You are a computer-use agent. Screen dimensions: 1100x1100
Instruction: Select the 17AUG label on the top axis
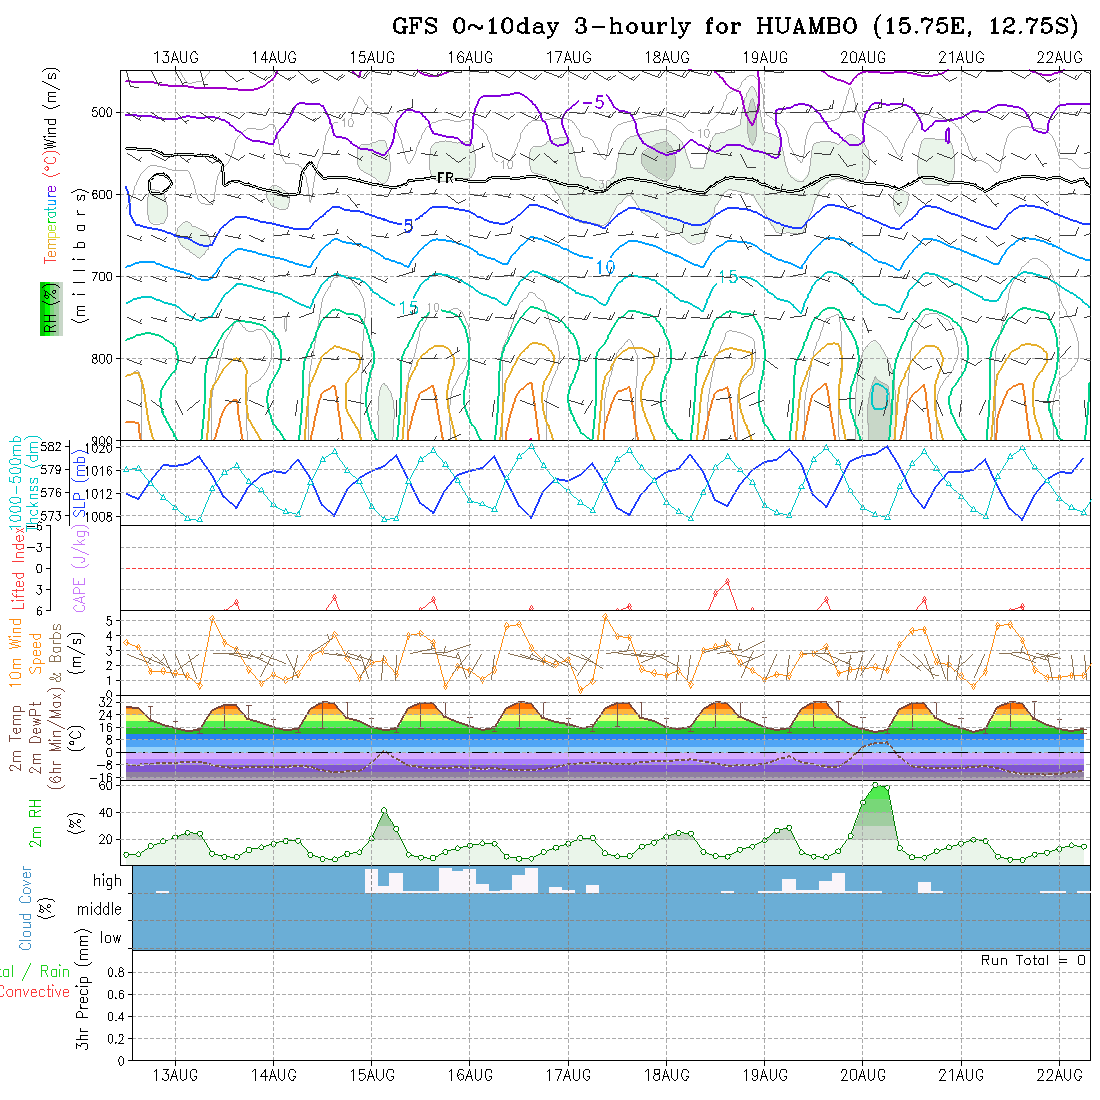coord(568,57)
